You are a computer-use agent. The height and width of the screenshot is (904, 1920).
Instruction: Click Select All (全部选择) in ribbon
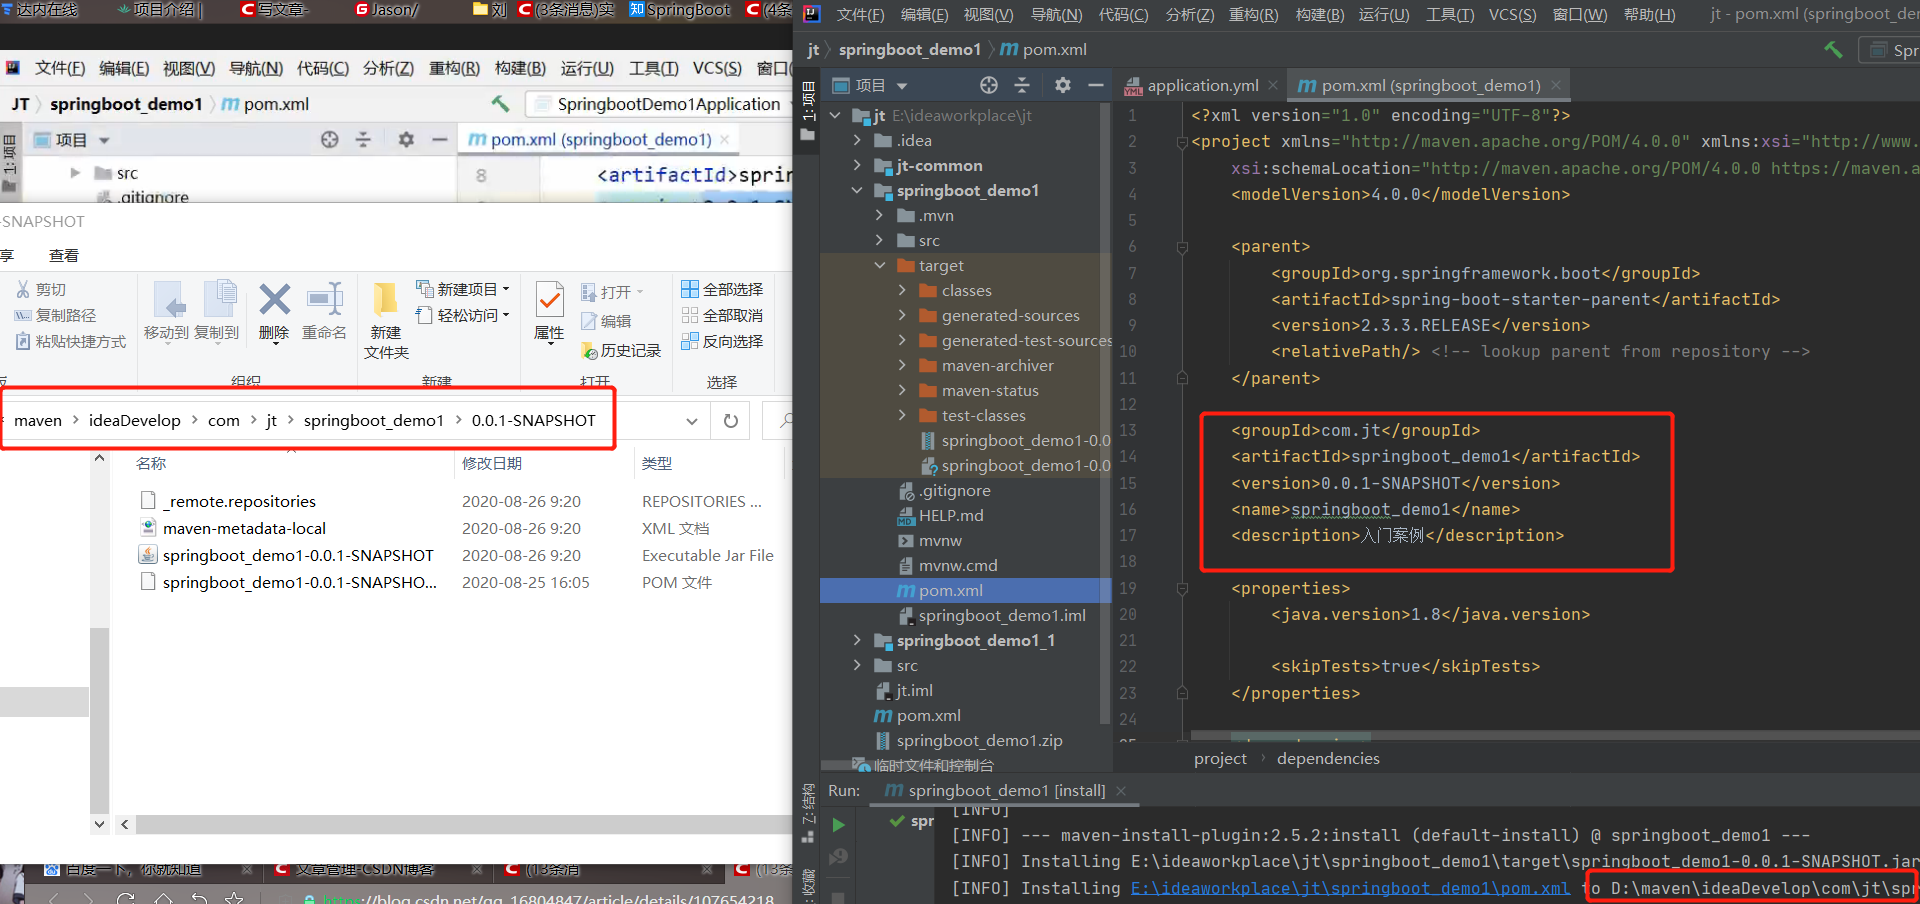722,289
